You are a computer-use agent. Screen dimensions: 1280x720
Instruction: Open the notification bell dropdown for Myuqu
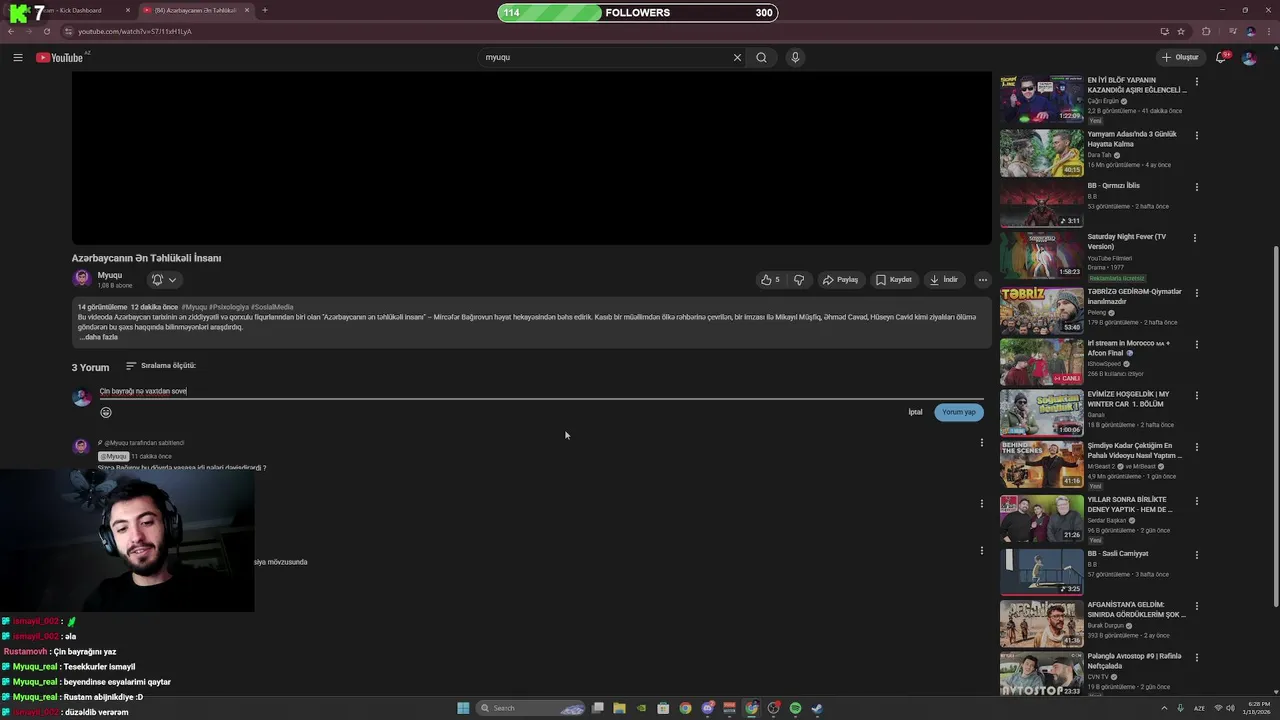coord(164,280)
